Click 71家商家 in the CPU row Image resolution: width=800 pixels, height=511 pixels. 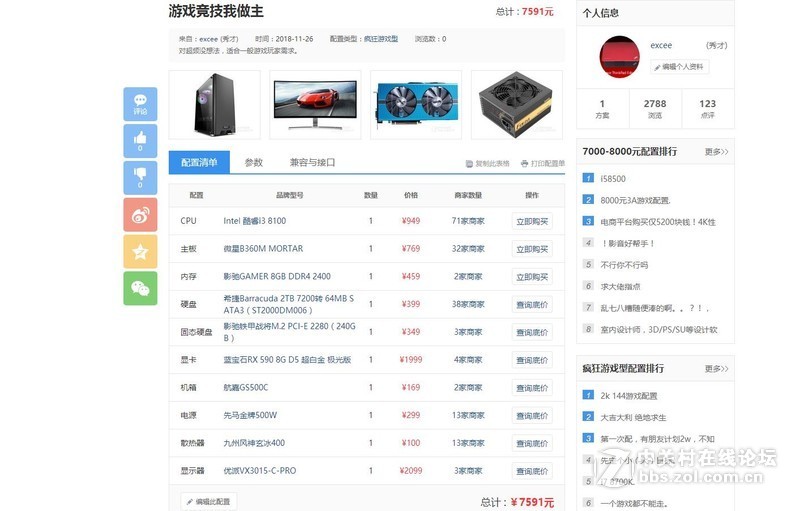point(468,221)
